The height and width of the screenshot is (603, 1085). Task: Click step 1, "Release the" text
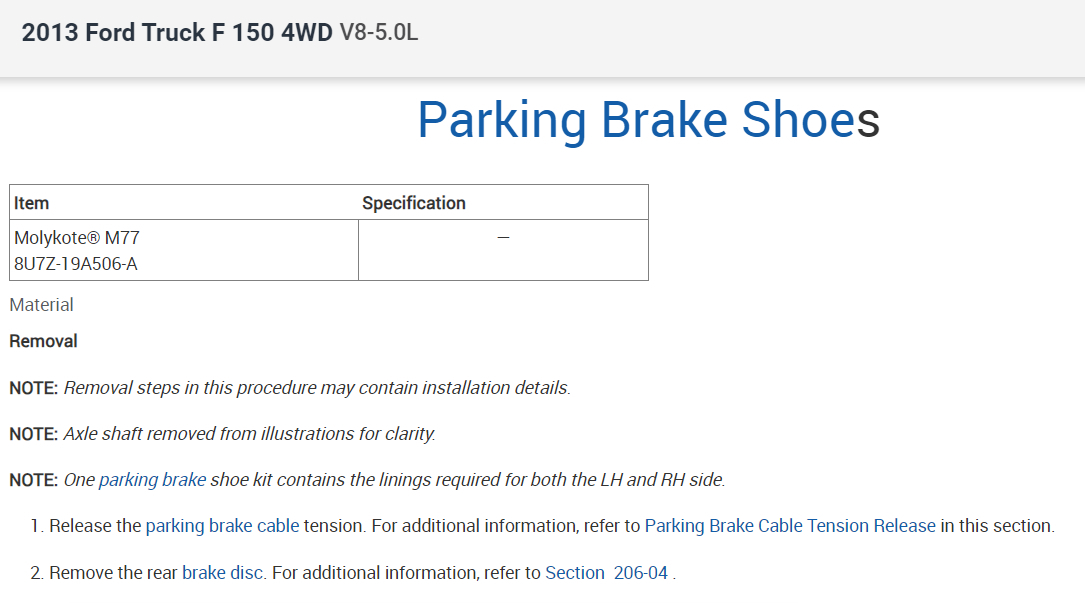coord(96,526)
